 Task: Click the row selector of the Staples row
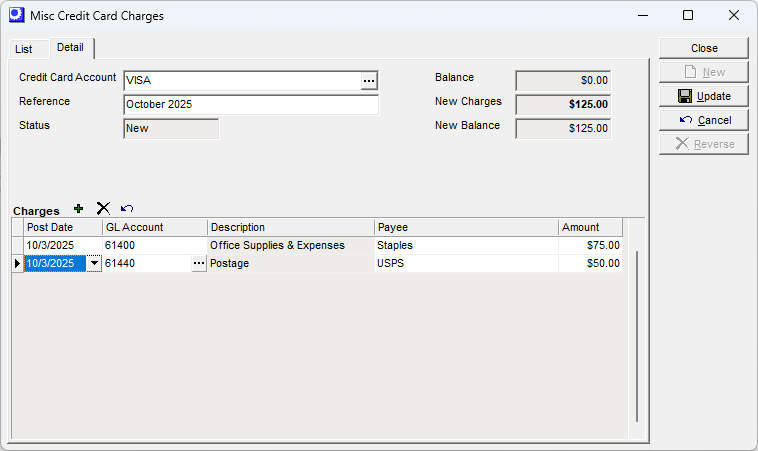17,246
